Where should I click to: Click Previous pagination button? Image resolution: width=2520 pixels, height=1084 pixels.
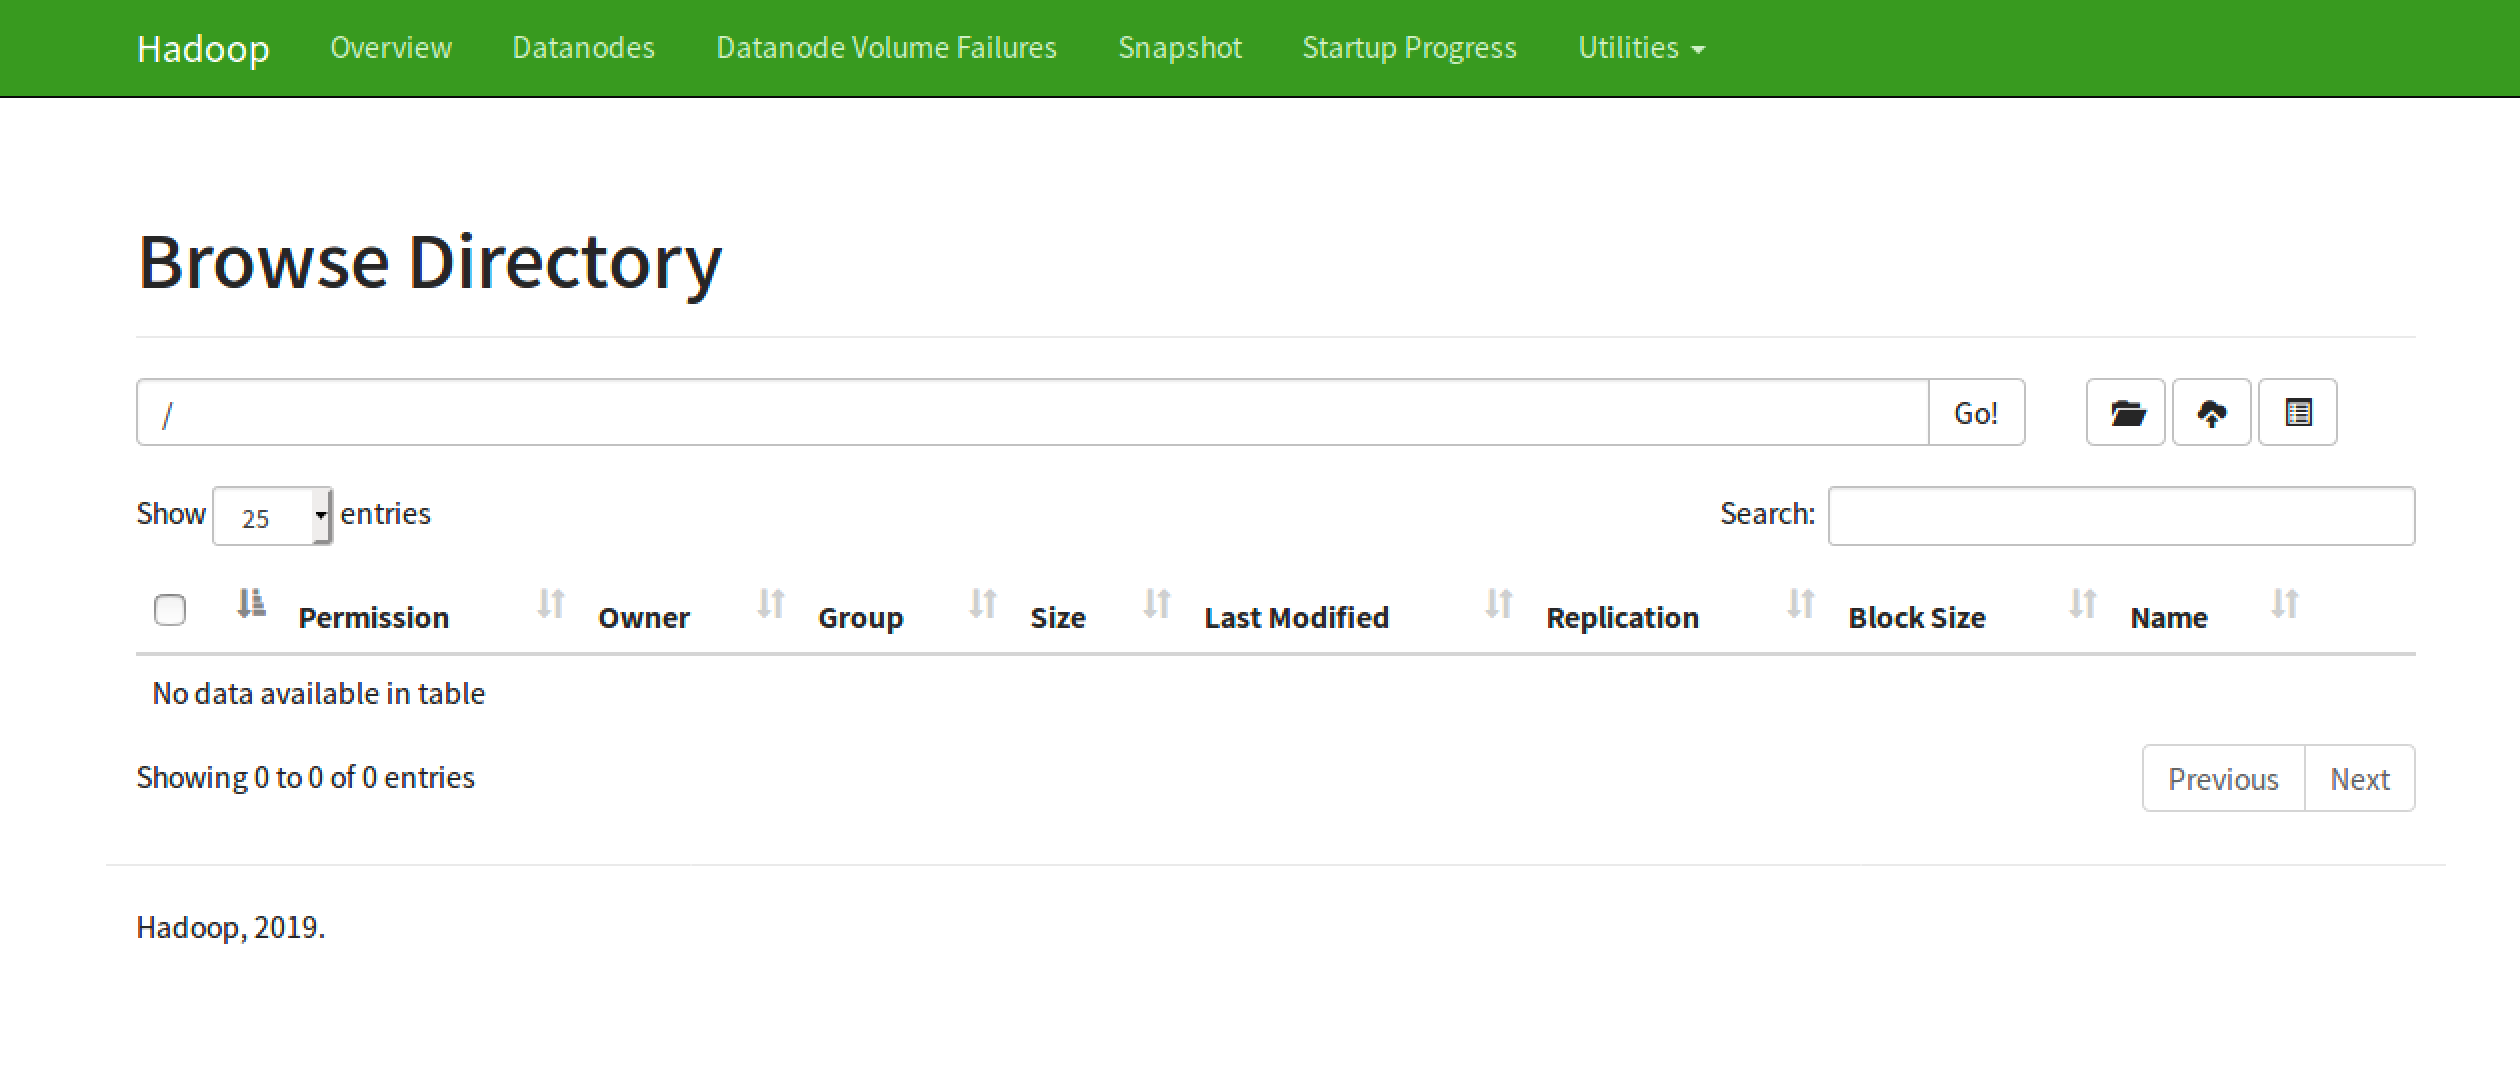2223,777
